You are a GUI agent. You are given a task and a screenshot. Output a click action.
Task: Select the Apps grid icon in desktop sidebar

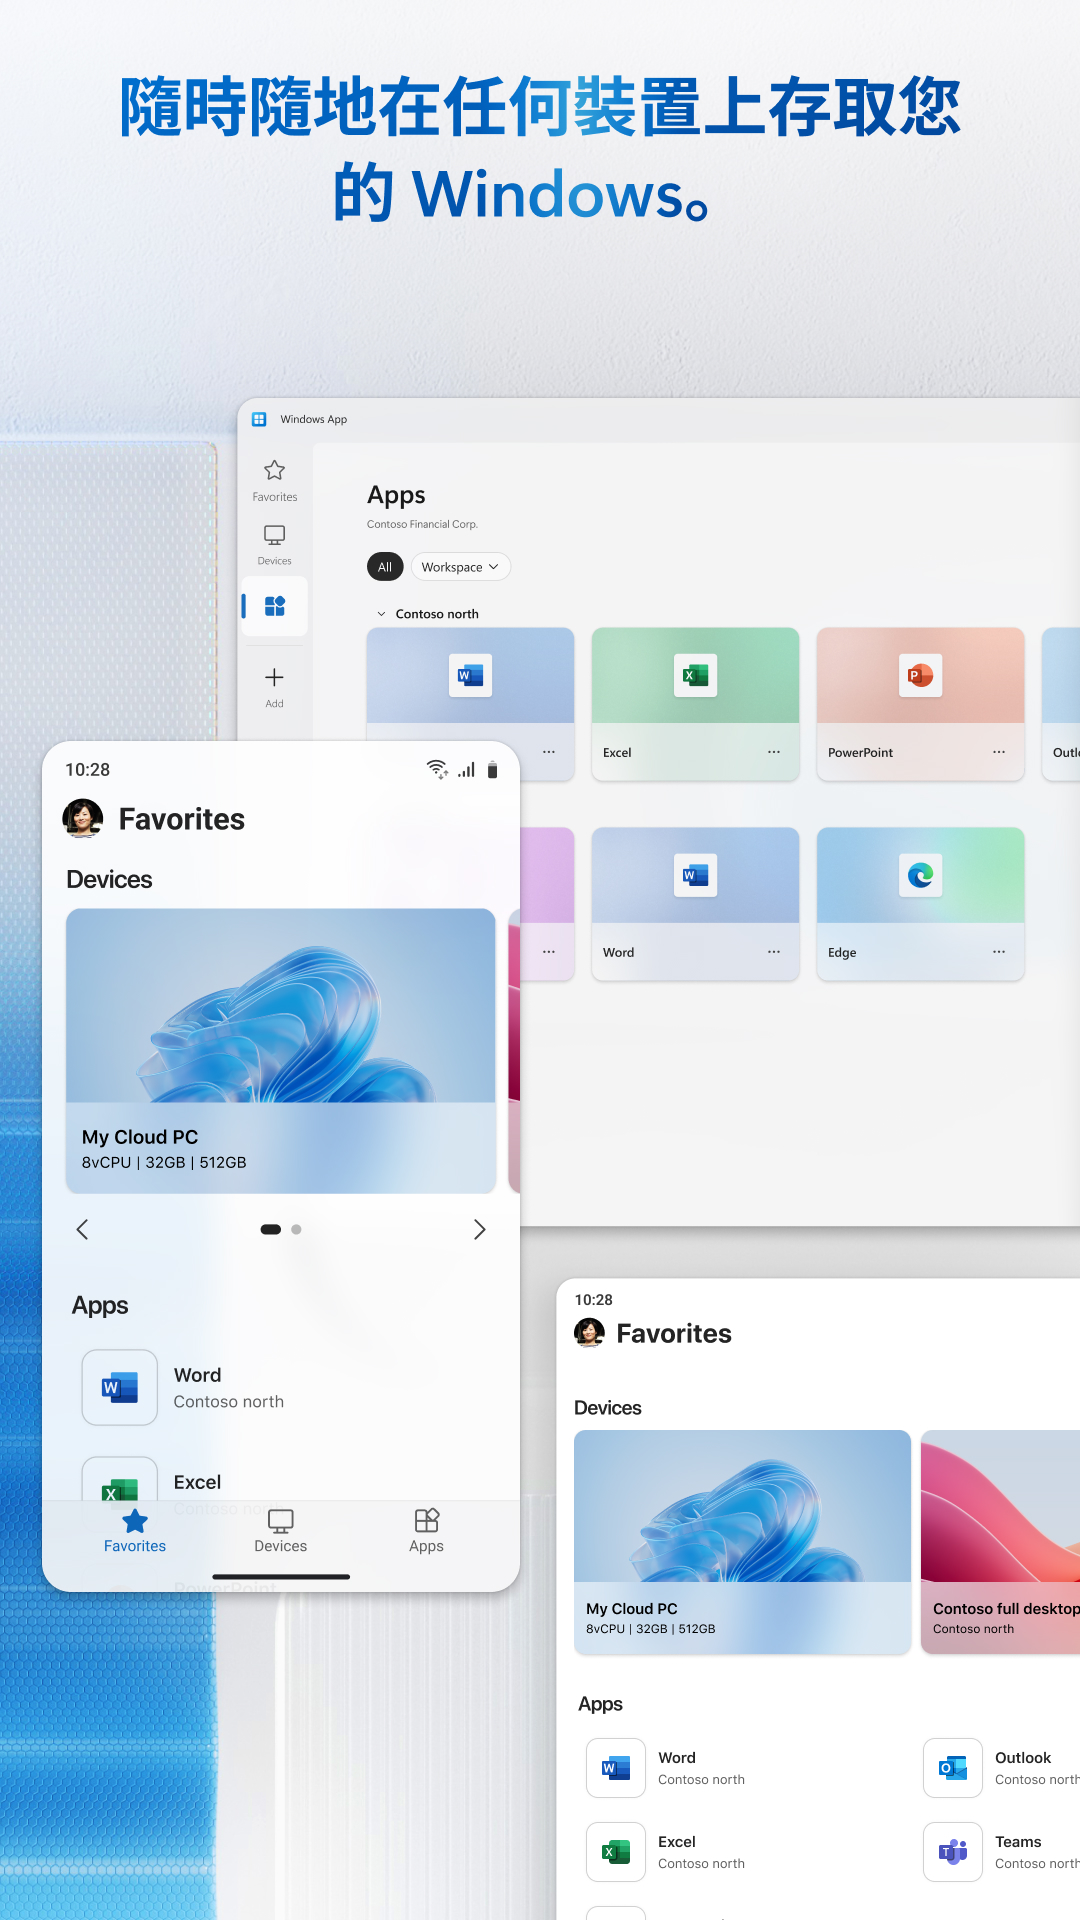click(x=274, y=606)
